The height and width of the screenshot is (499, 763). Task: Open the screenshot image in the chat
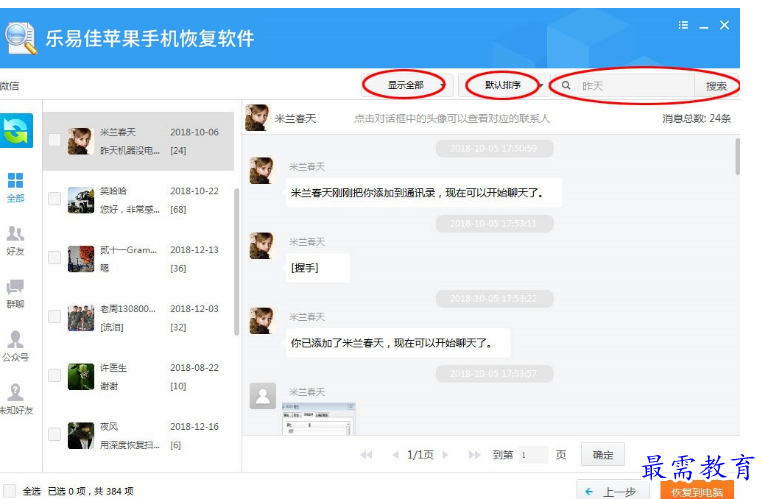[x=319, y=419]
